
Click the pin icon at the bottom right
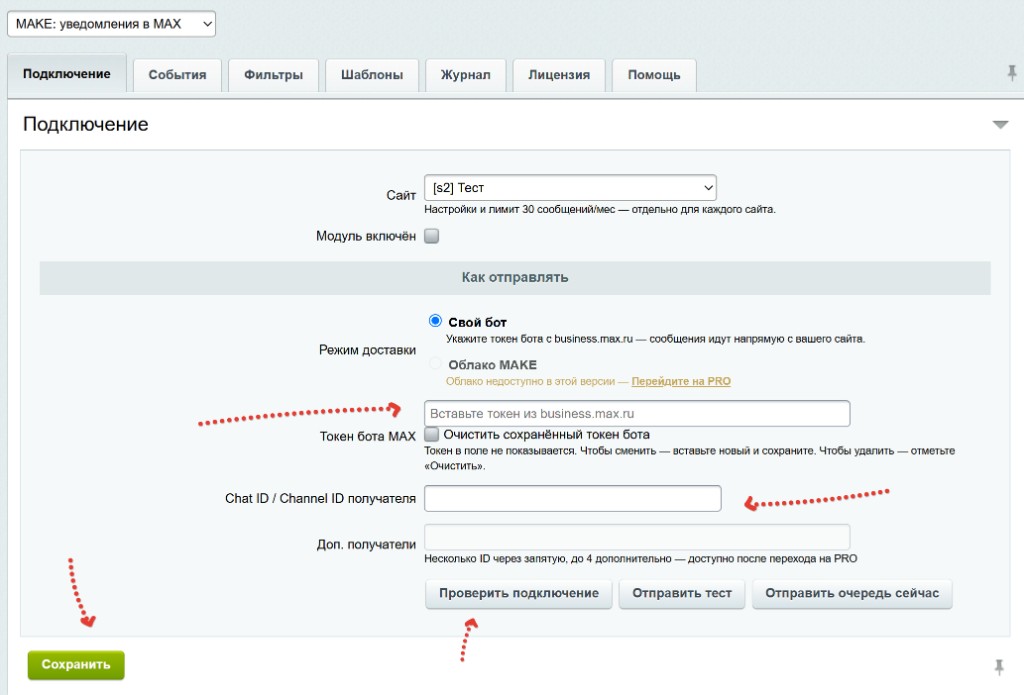pyautogui.click(x=999, y=667)
